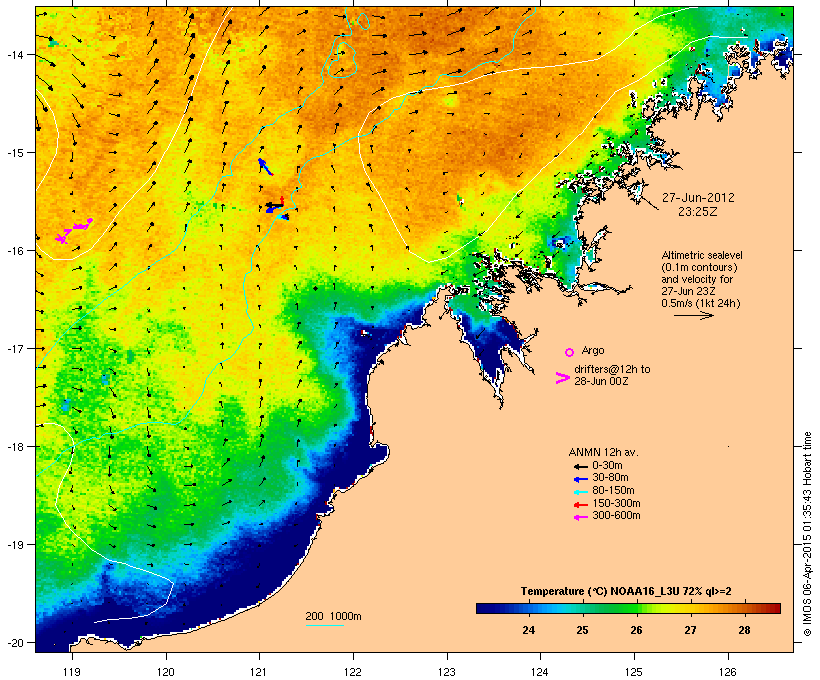Screen dimensions: 820x680
Task: Click the '200 1000m' depth contour label
Action: [x=333, y=616]
